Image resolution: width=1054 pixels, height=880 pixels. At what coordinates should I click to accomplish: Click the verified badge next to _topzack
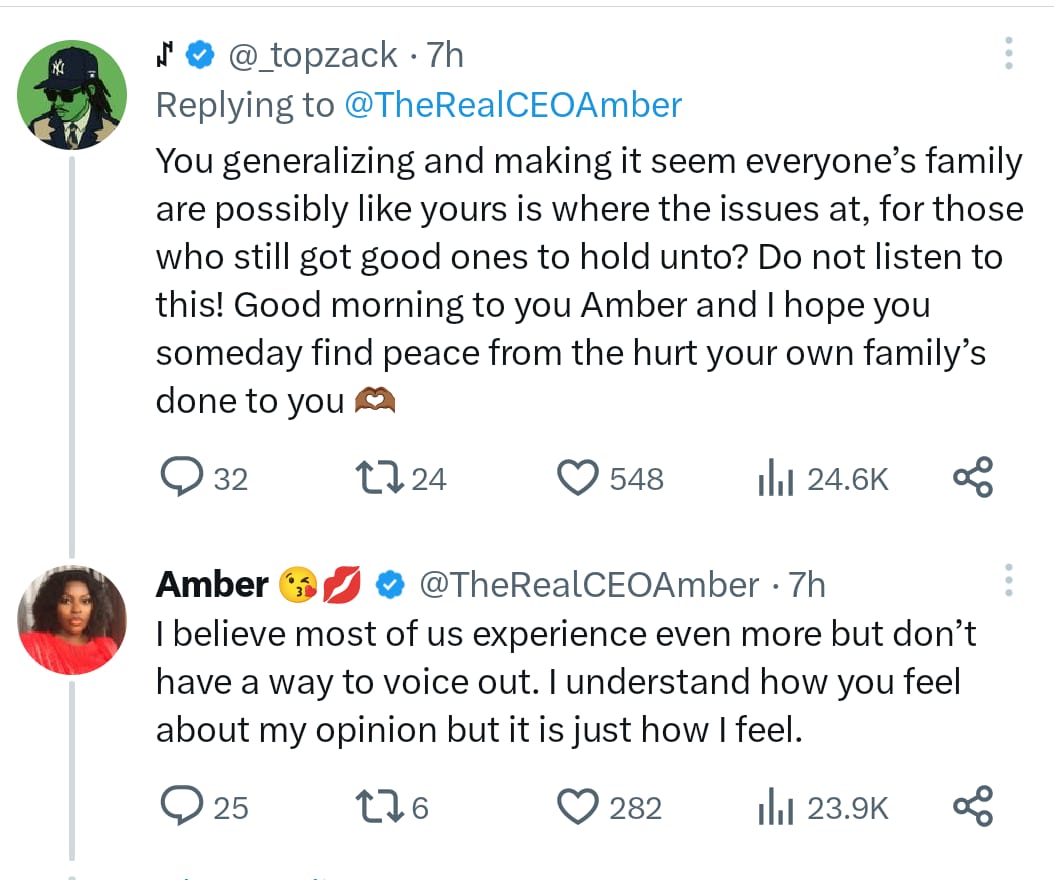pos(201,56)
